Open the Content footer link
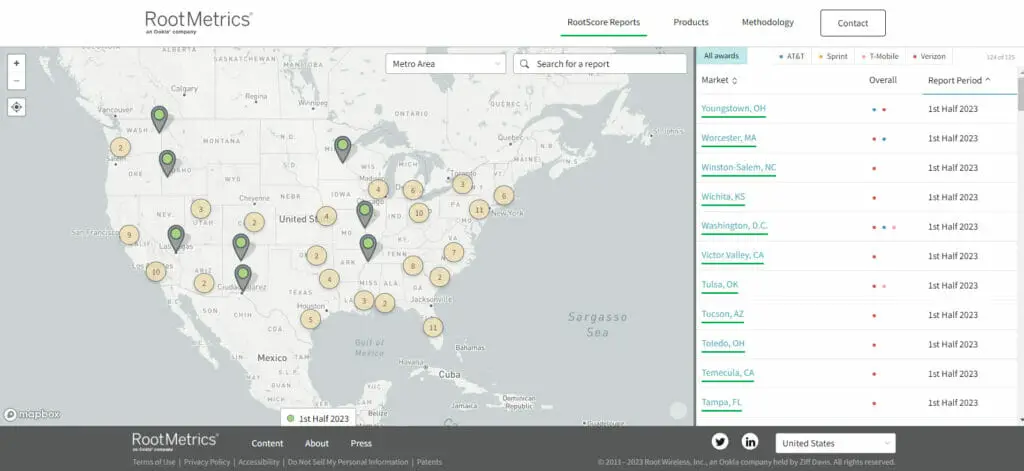Image resolution: width=1024 pixels, height=471 pixels. [x=267, y=443]
